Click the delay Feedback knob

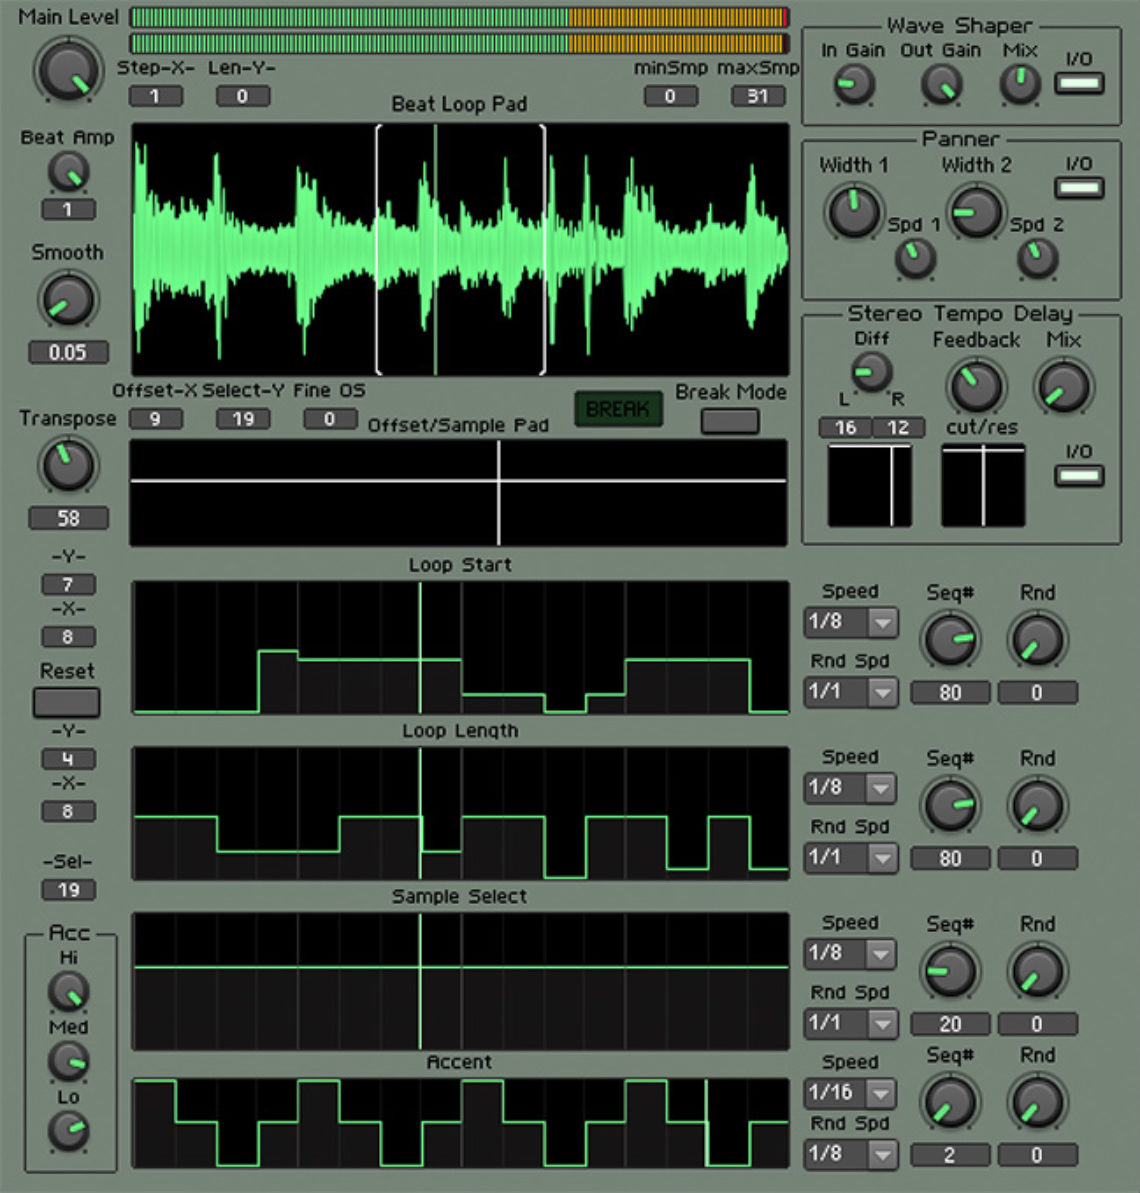[x=976, y=387]
